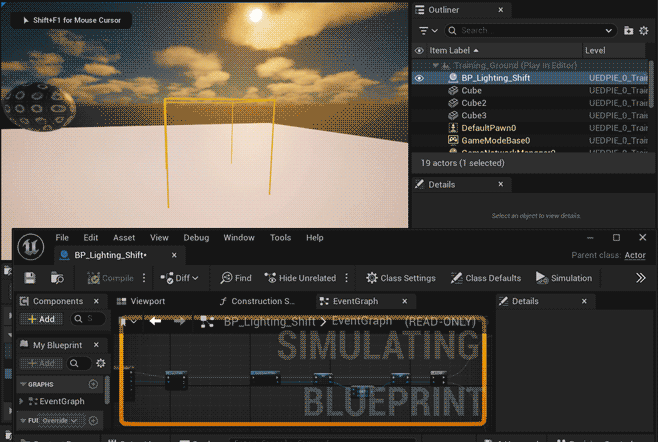Click the Compile button
The width and height of the screenshot is (658, 442).
110,278
